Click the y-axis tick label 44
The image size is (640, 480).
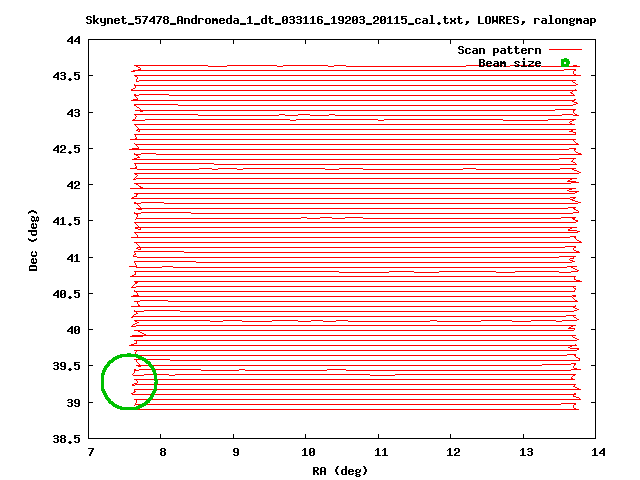click(x=73, y=40)
